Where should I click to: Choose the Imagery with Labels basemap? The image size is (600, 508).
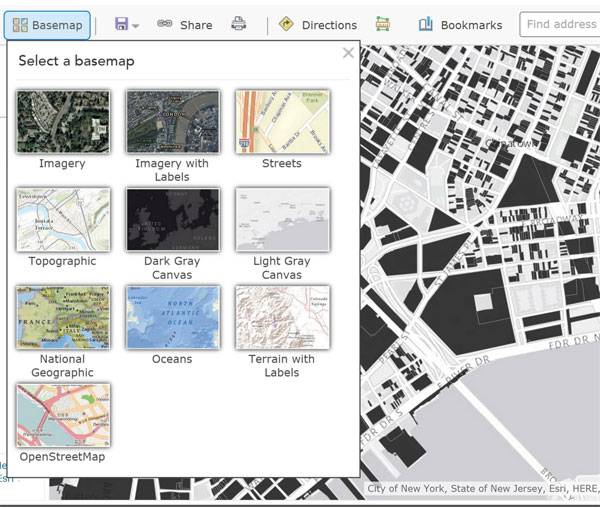point(172,121)
